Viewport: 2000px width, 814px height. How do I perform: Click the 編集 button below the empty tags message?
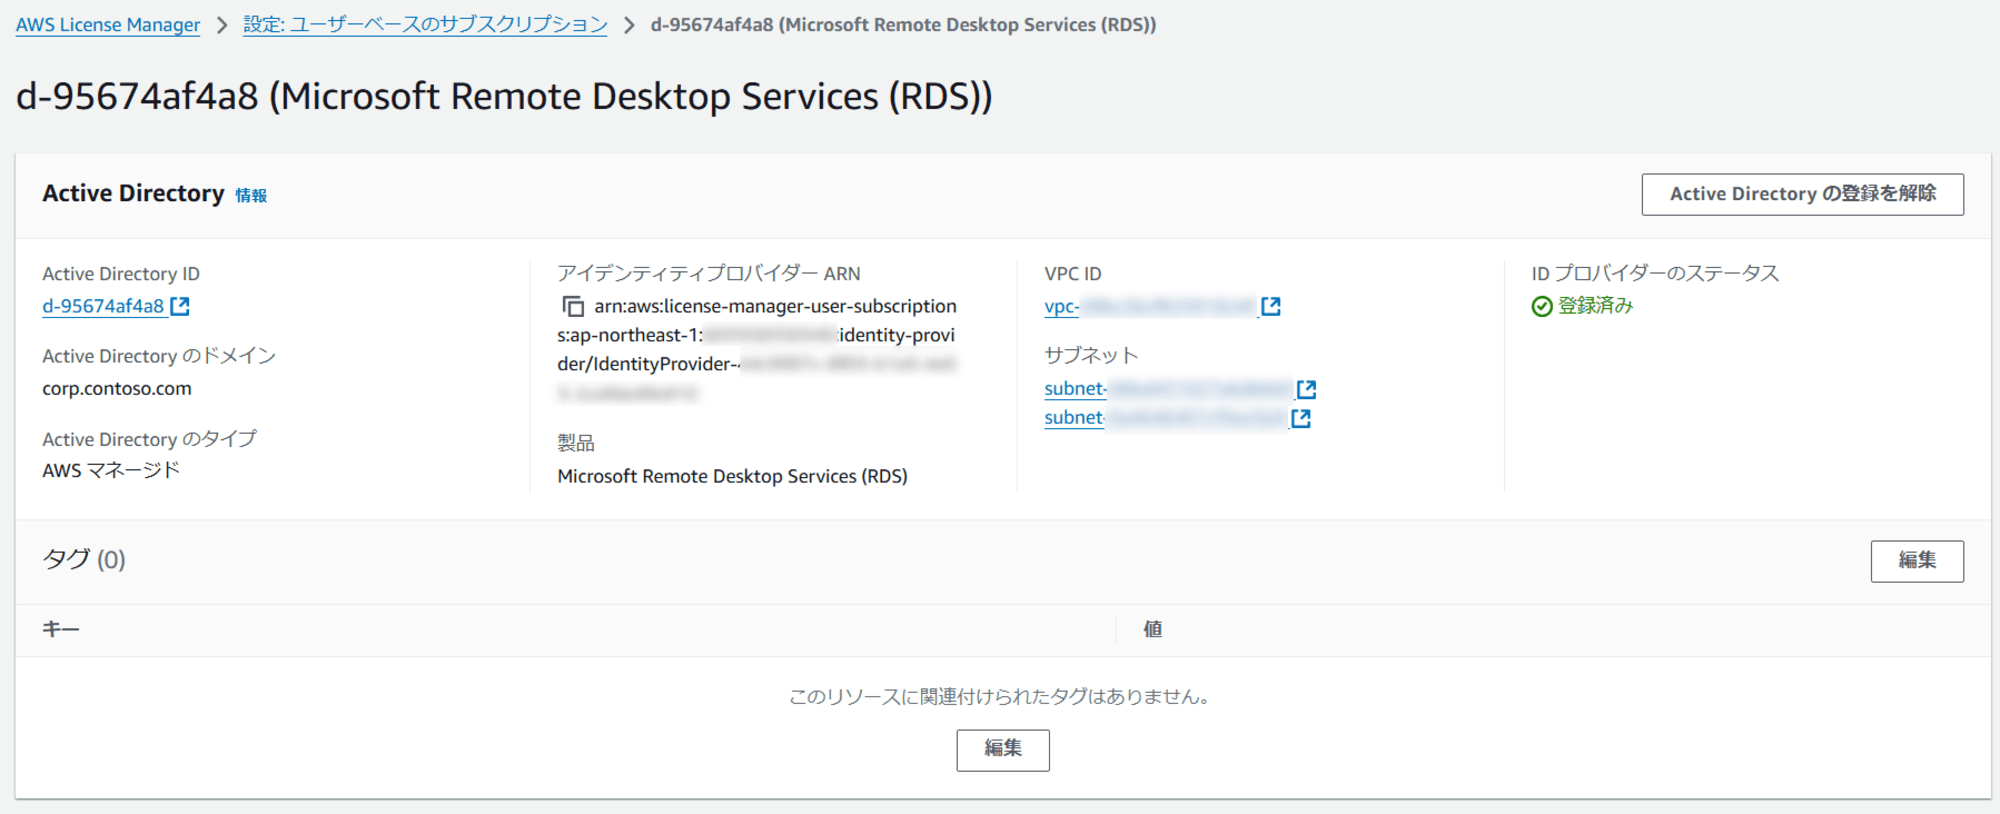(x=1003, y=750)
